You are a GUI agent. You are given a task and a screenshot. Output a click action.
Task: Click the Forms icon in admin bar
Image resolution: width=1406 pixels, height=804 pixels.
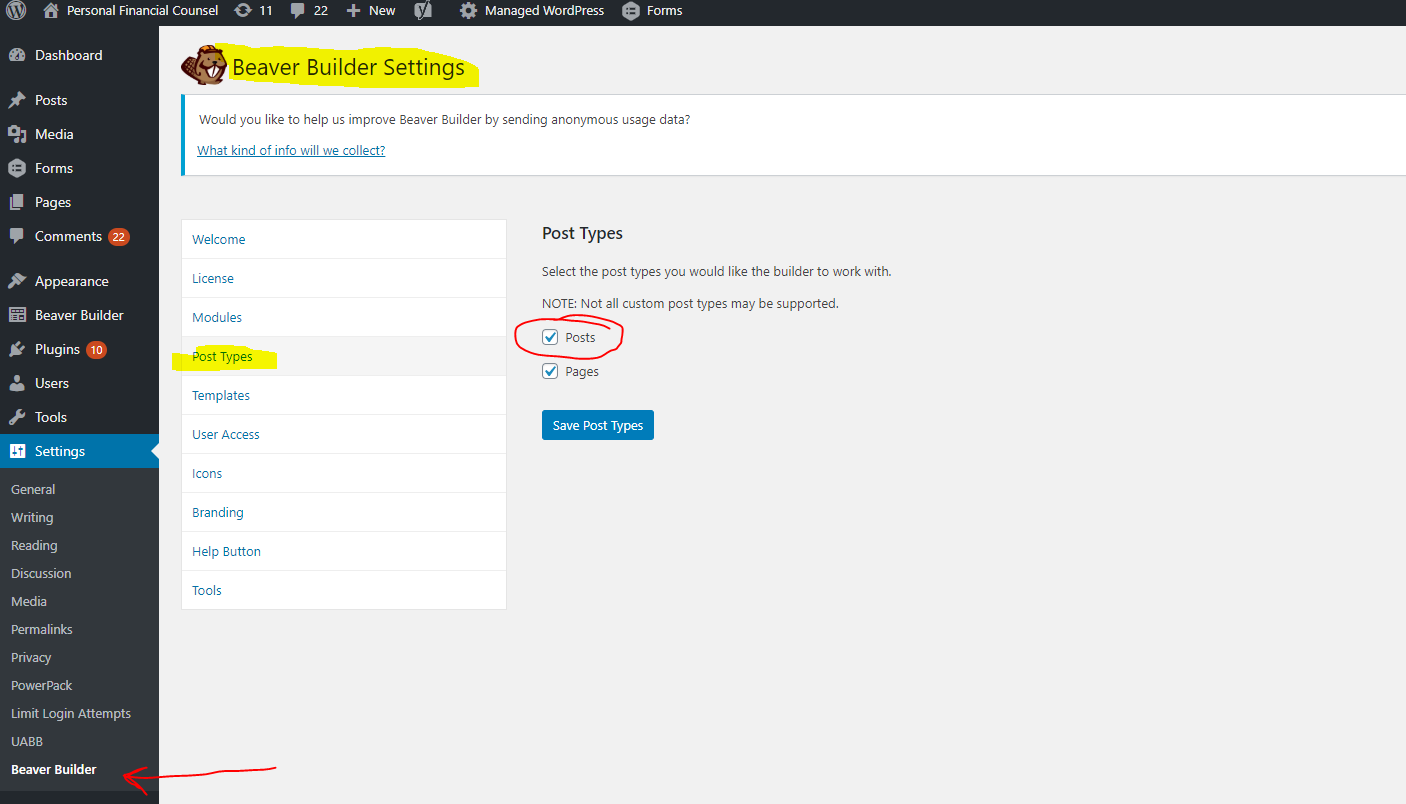click(x=630, y=11)
